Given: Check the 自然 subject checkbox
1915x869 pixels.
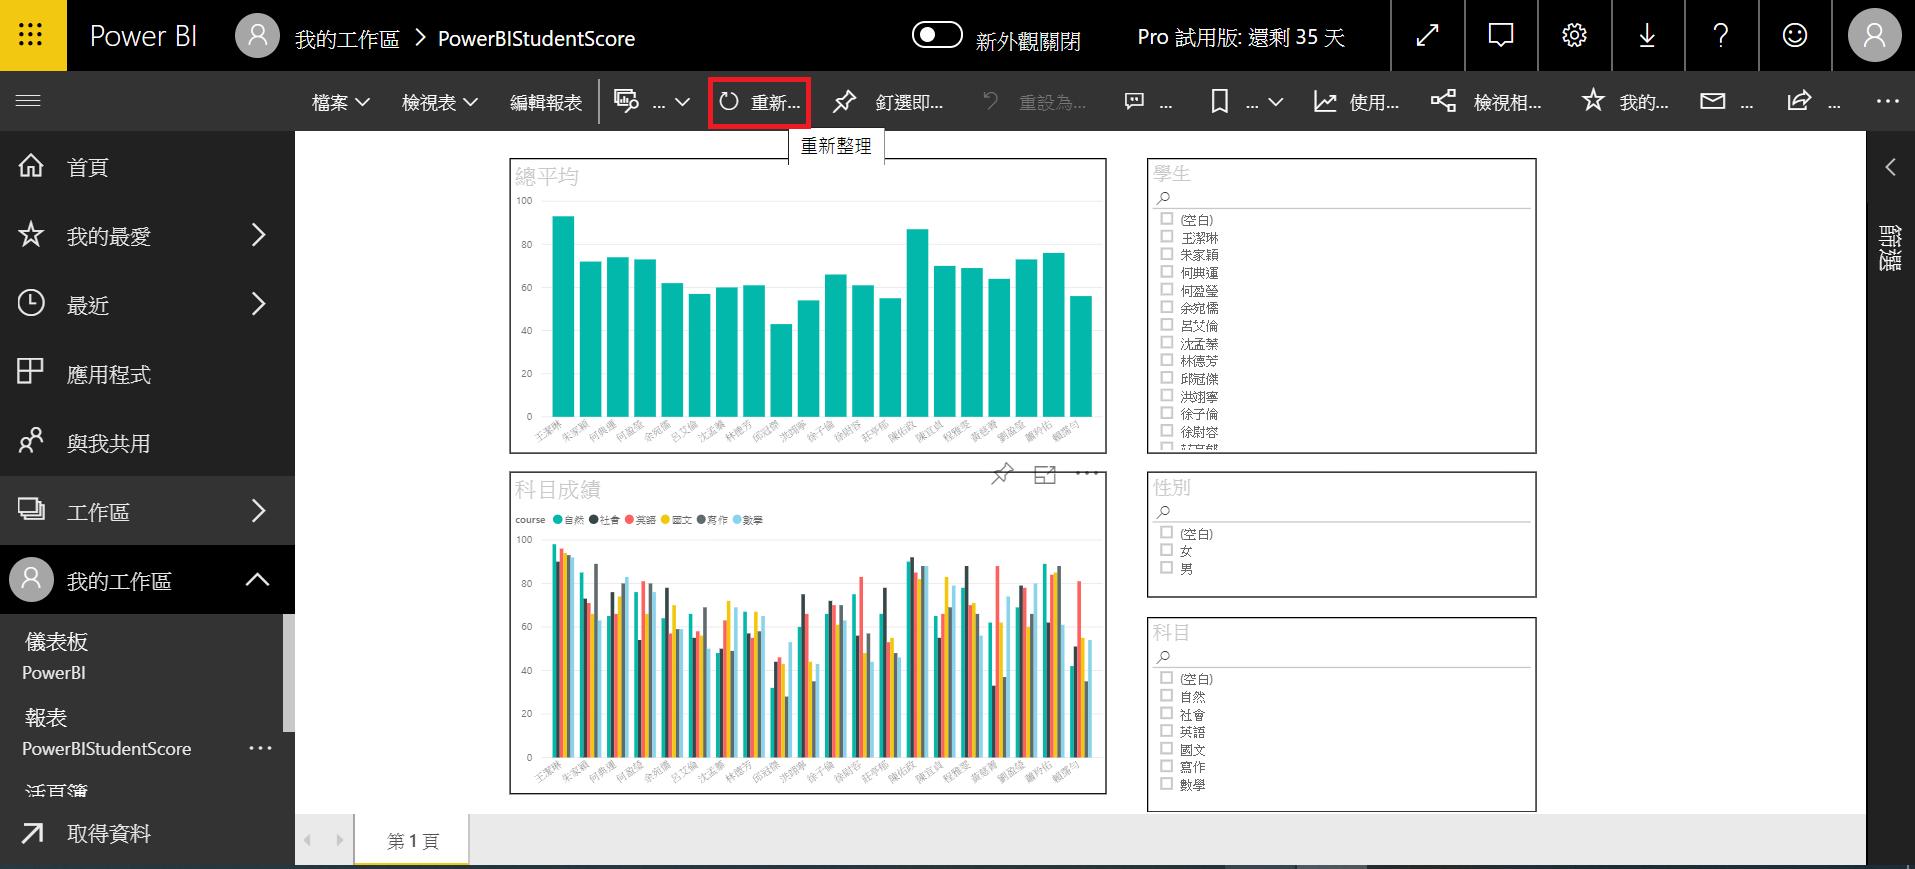Looking at the screenshot, I should tap(1166, 696).
